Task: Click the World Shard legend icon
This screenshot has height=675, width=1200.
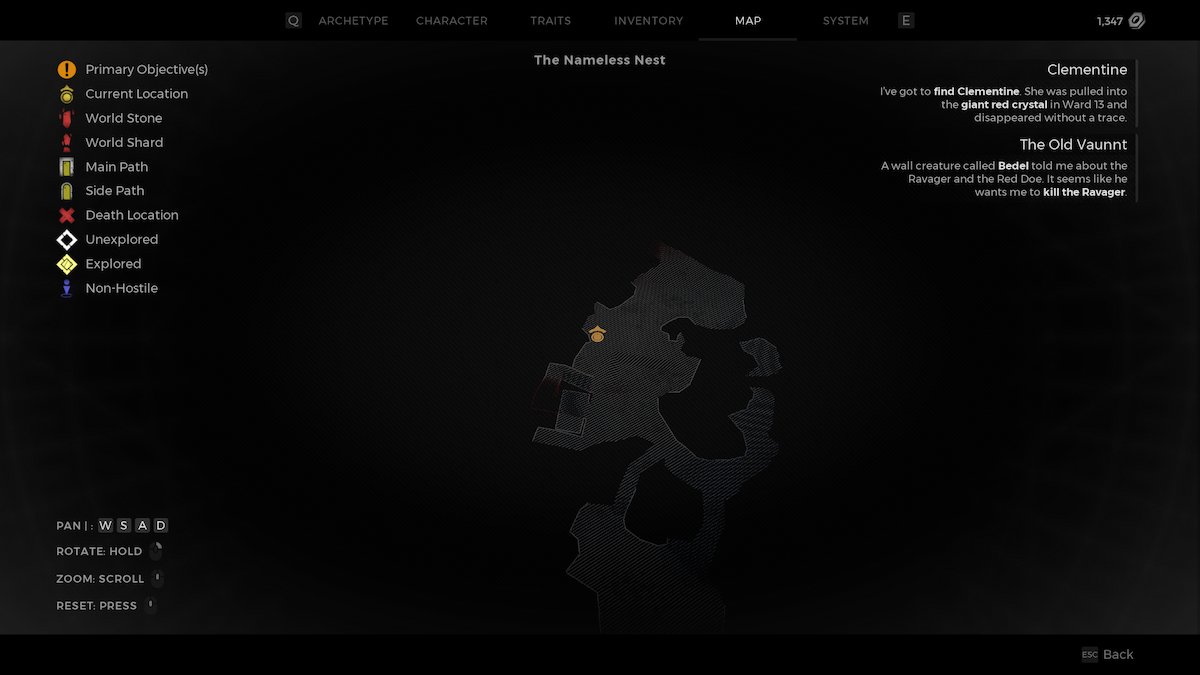Action: pyautogui.click(x=66, y=142)
